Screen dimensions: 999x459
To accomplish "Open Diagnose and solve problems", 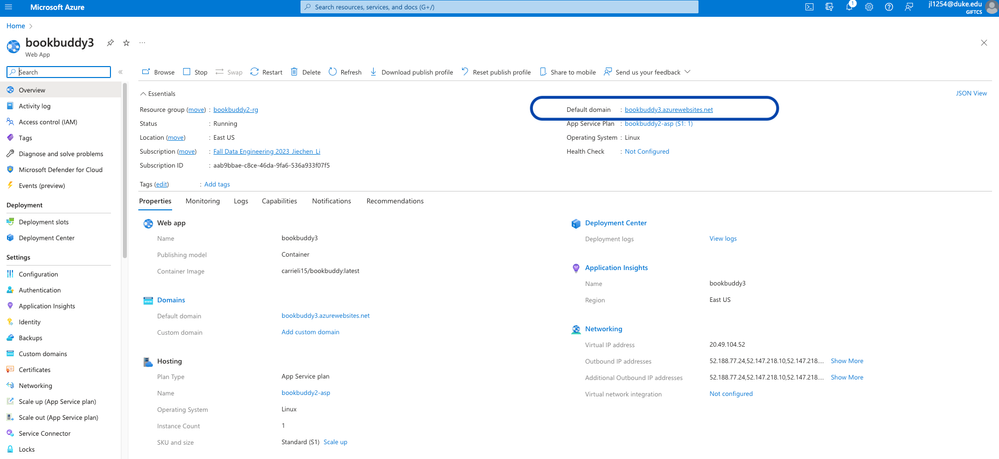I will [62, 154].
